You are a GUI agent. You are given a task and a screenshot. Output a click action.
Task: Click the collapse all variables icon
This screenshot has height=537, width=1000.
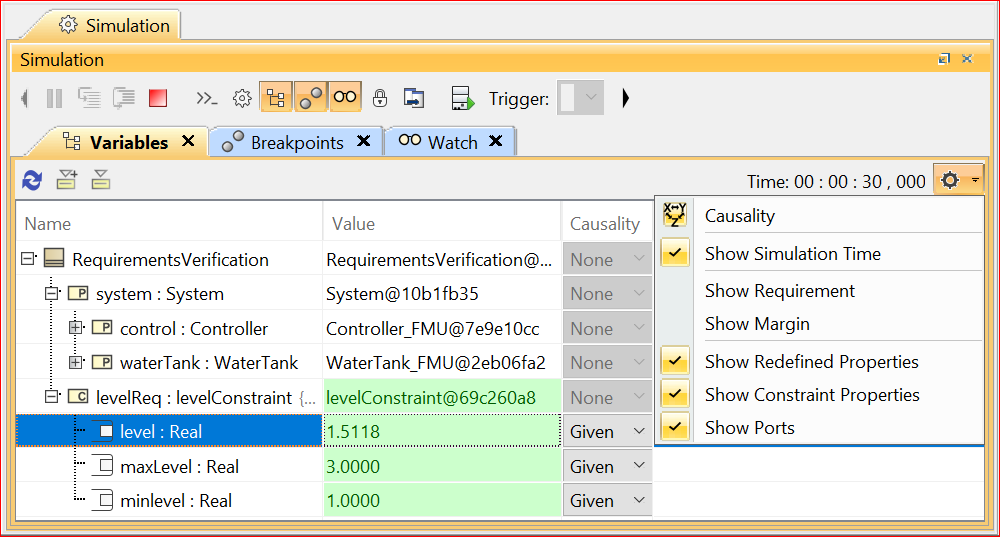tap(100, 180)
